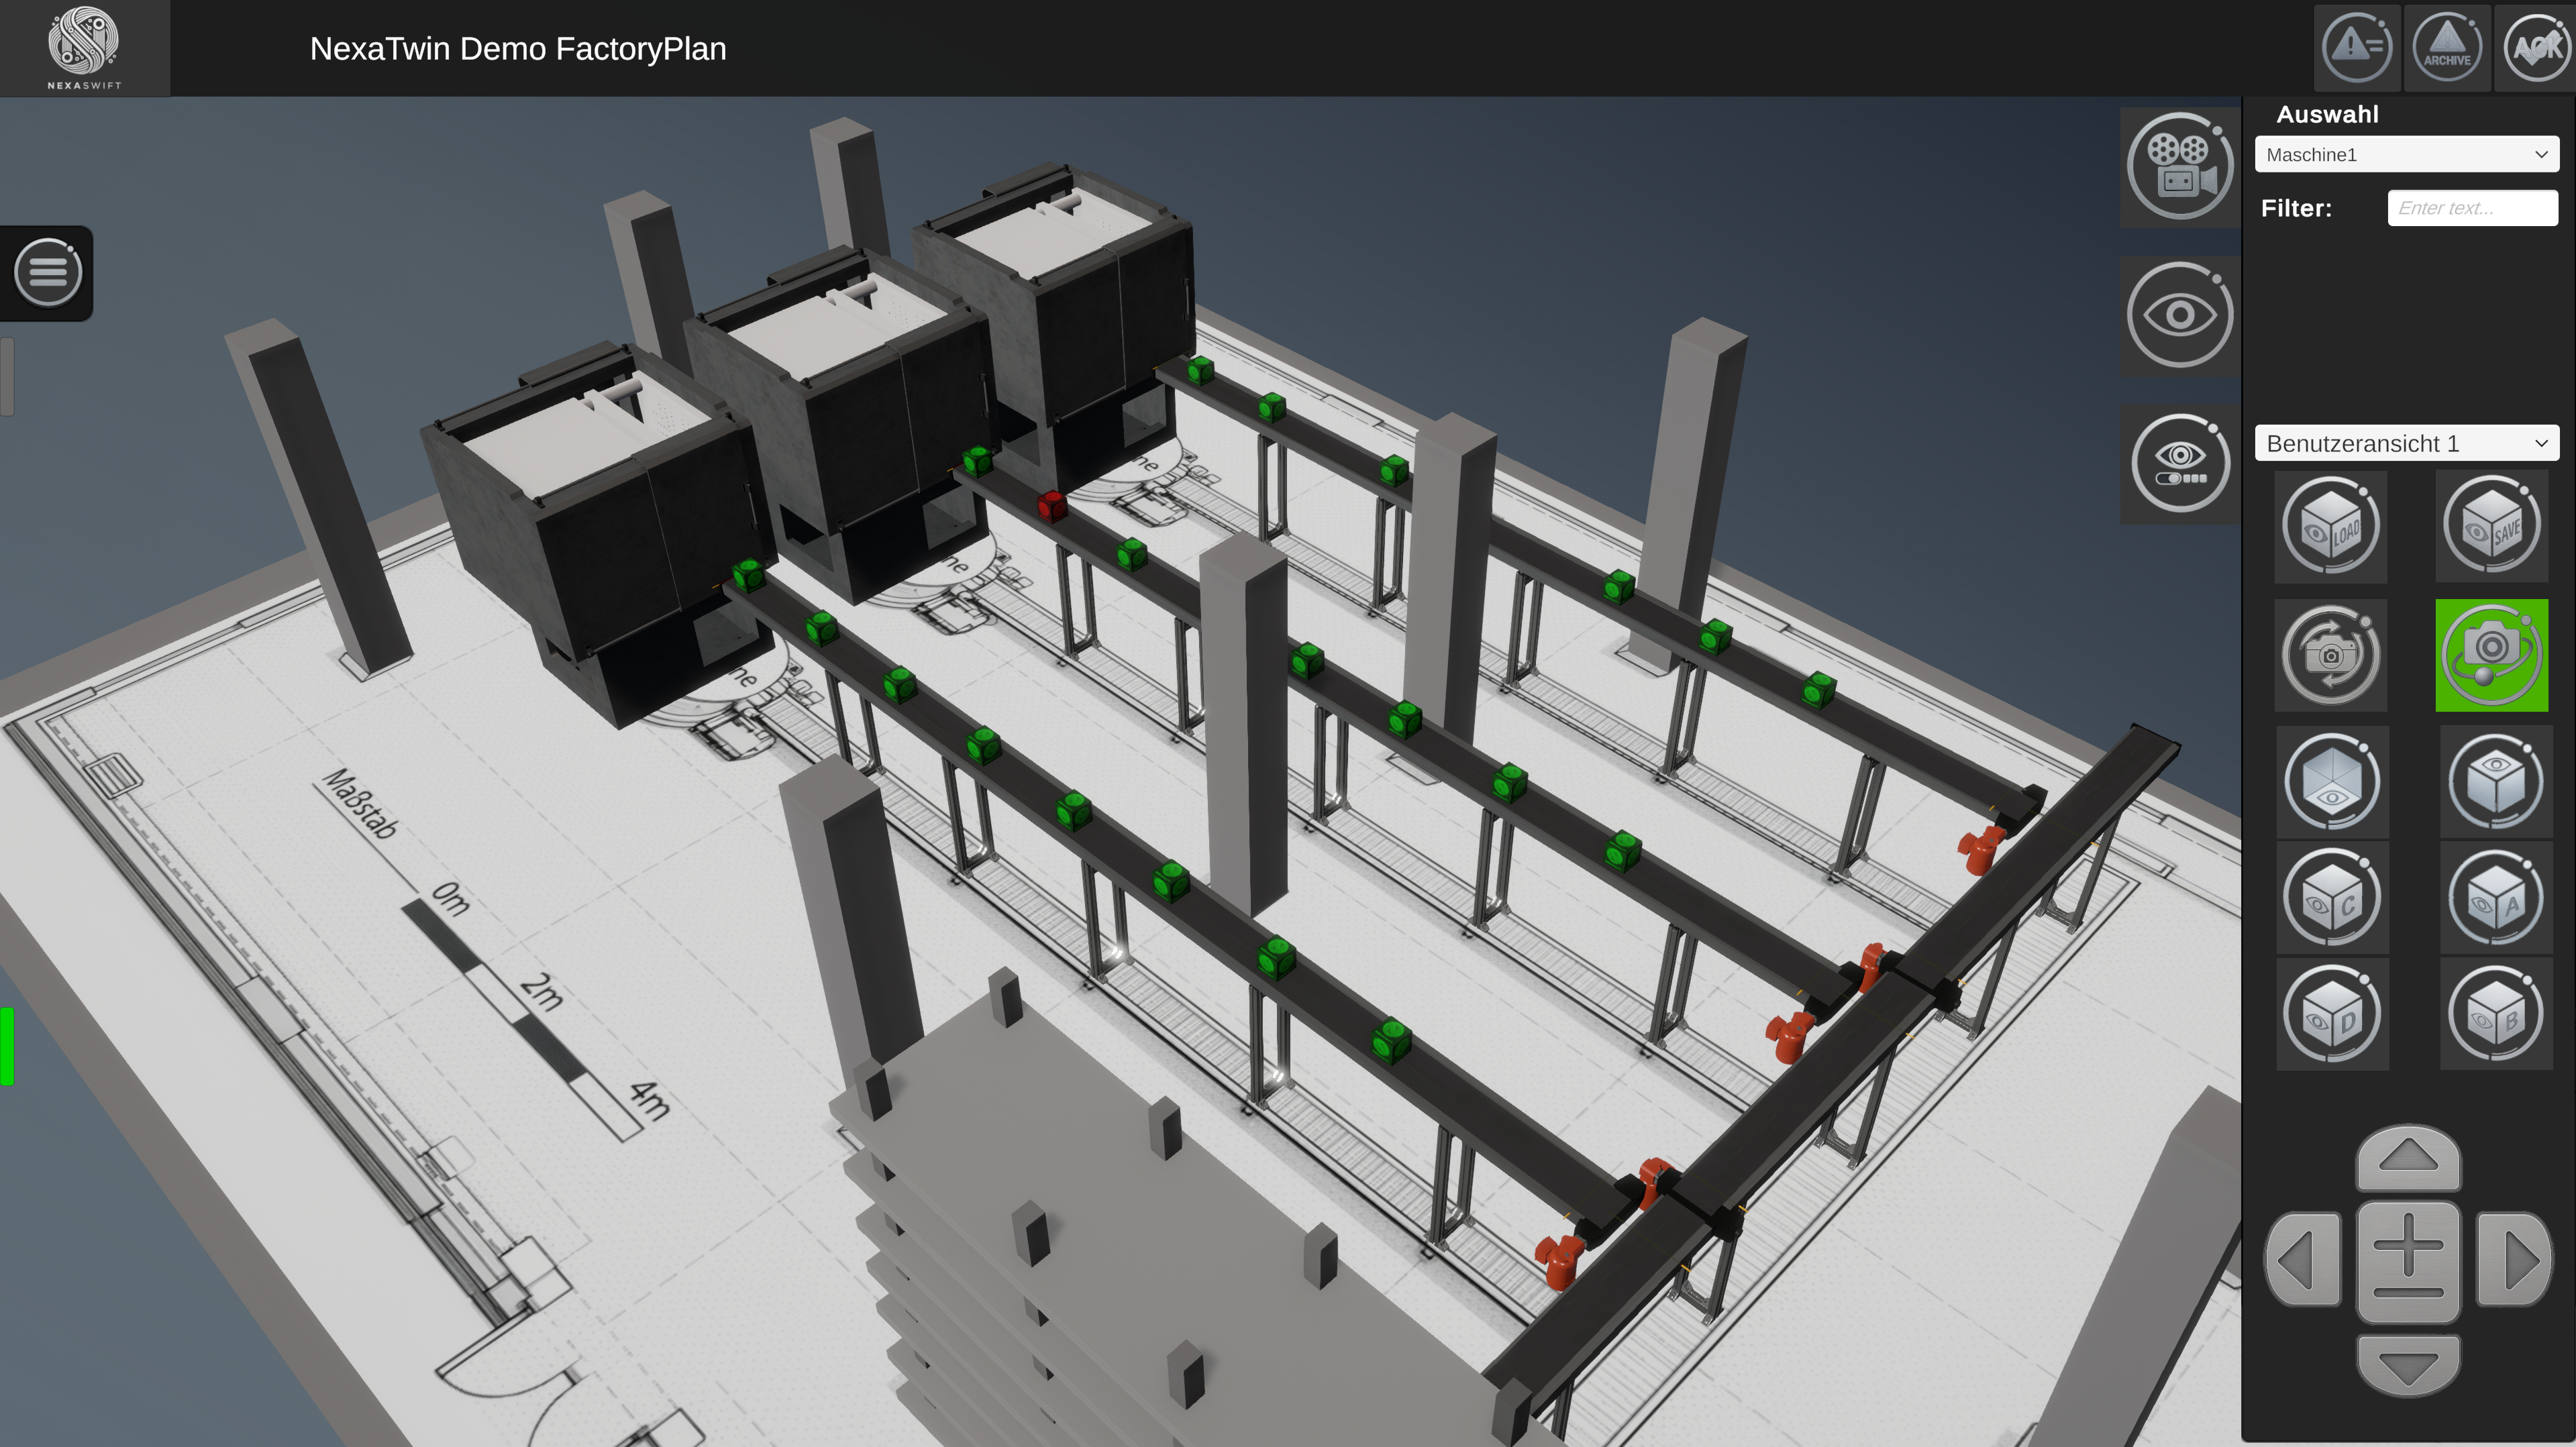The height and width of the screenshot is (1447, 2576).
Task: Select the bottom-view cube icon
Action: coord(2332,782)
